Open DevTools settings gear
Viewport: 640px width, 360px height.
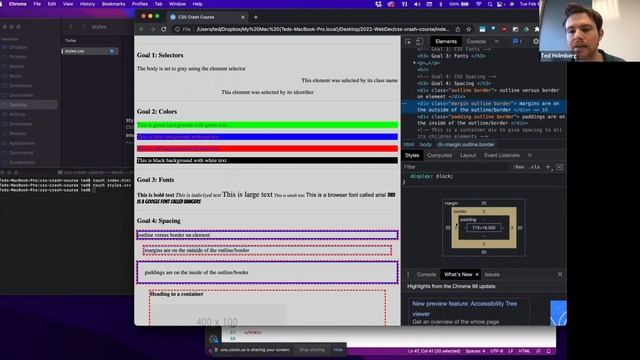[536, 42]
